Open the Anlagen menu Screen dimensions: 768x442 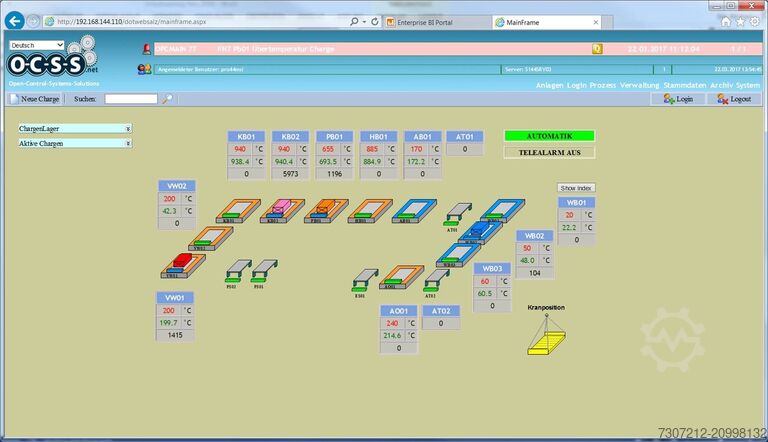(x=550, y=85)
